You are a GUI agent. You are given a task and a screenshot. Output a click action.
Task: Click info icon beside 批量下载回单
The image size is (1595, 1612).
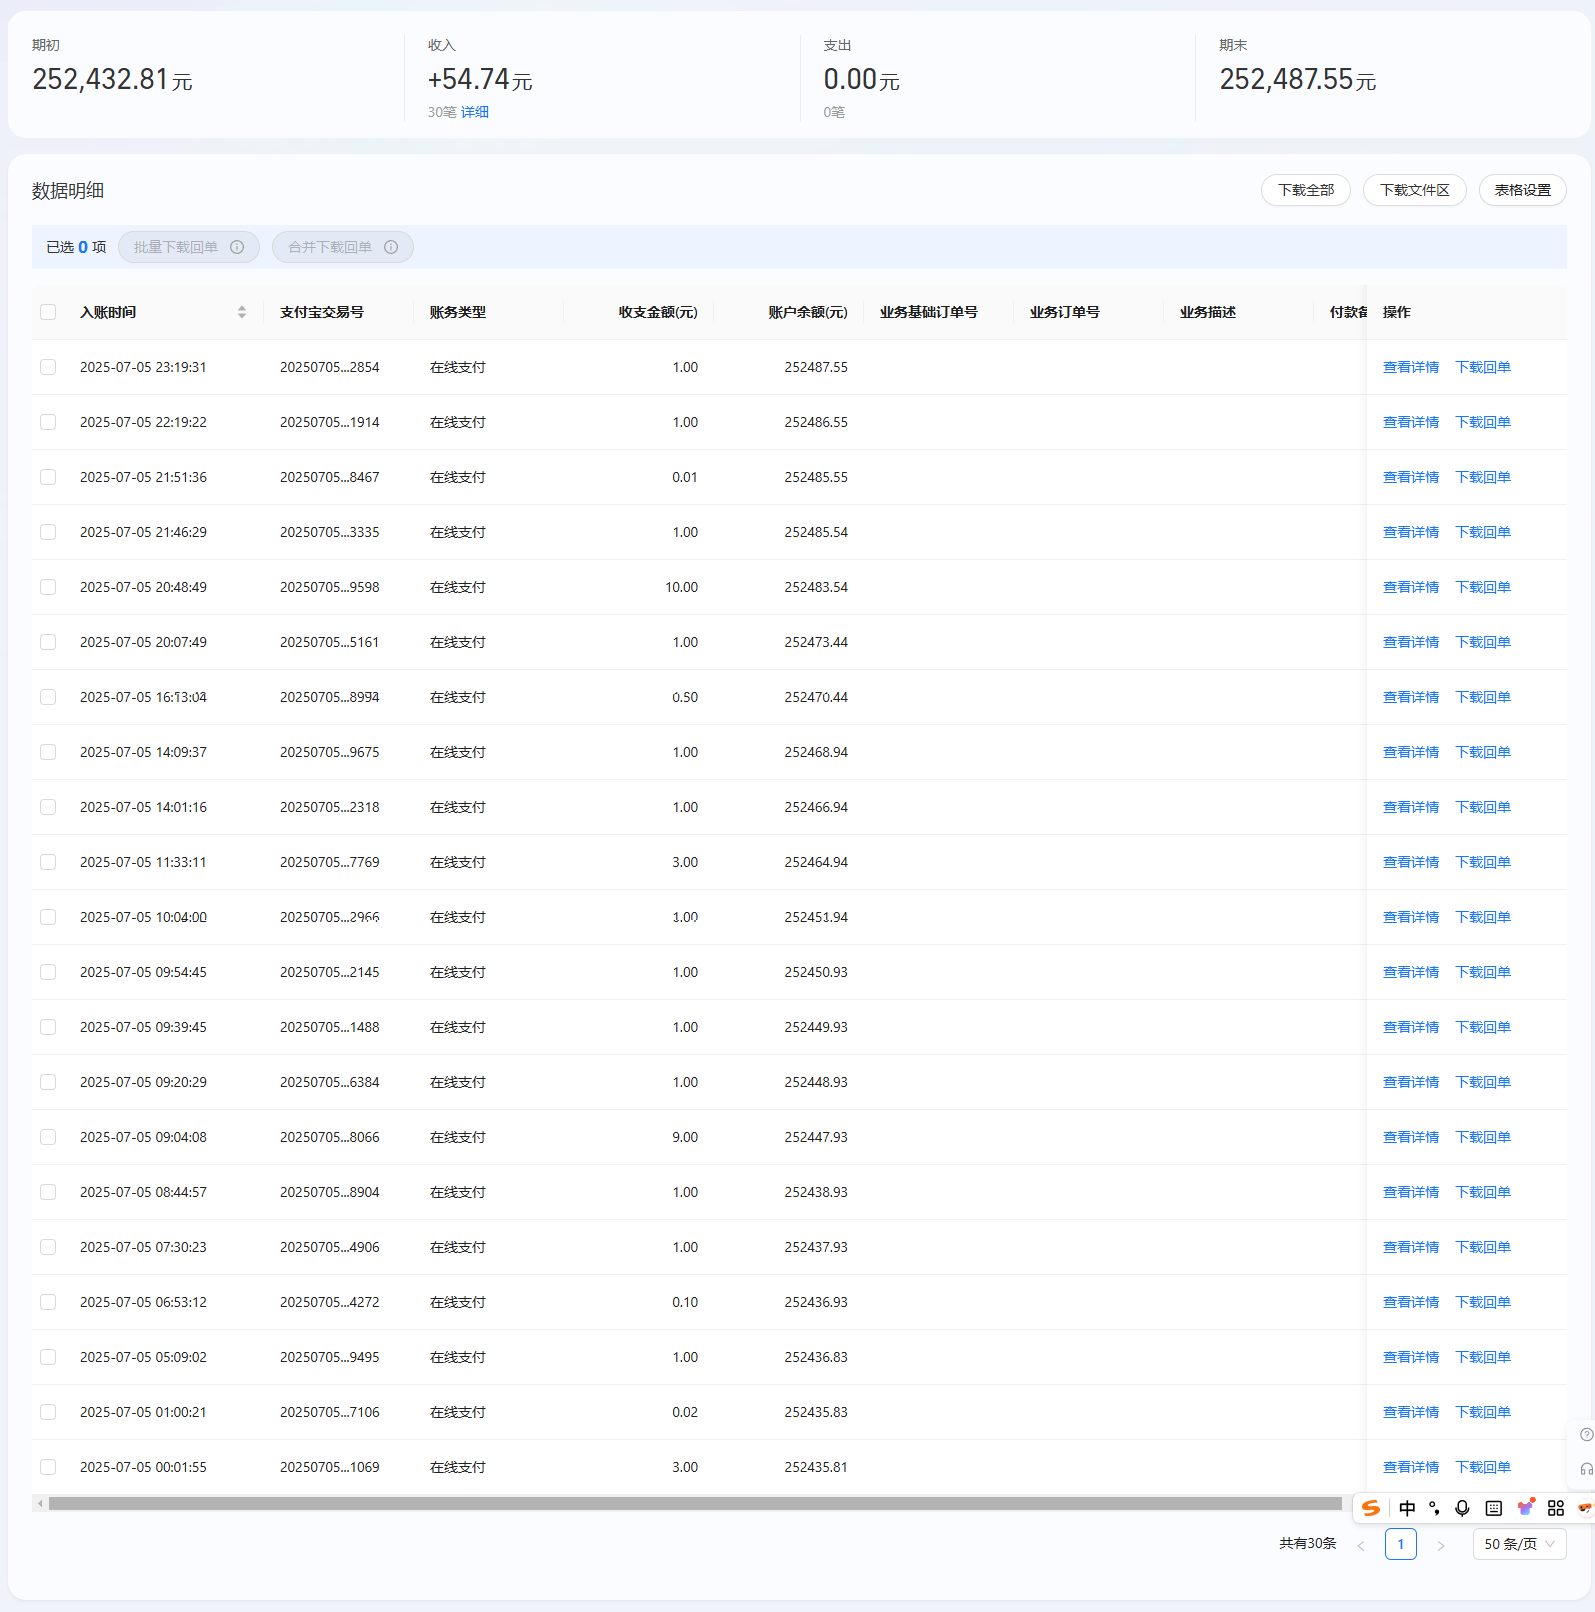(237, 247)
